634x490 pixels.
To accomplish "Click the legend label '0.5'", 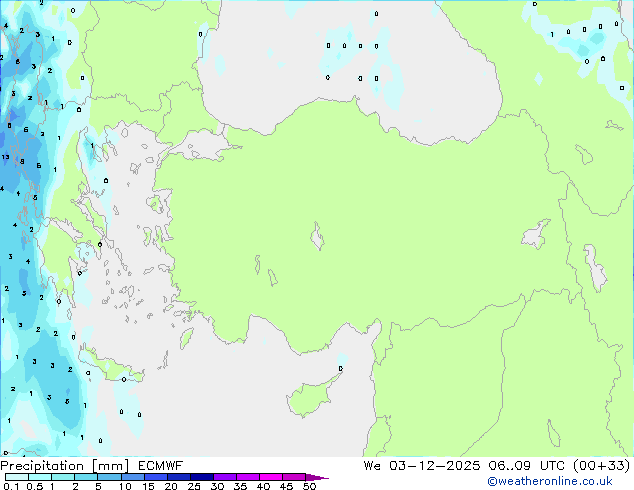I will 34,486.
